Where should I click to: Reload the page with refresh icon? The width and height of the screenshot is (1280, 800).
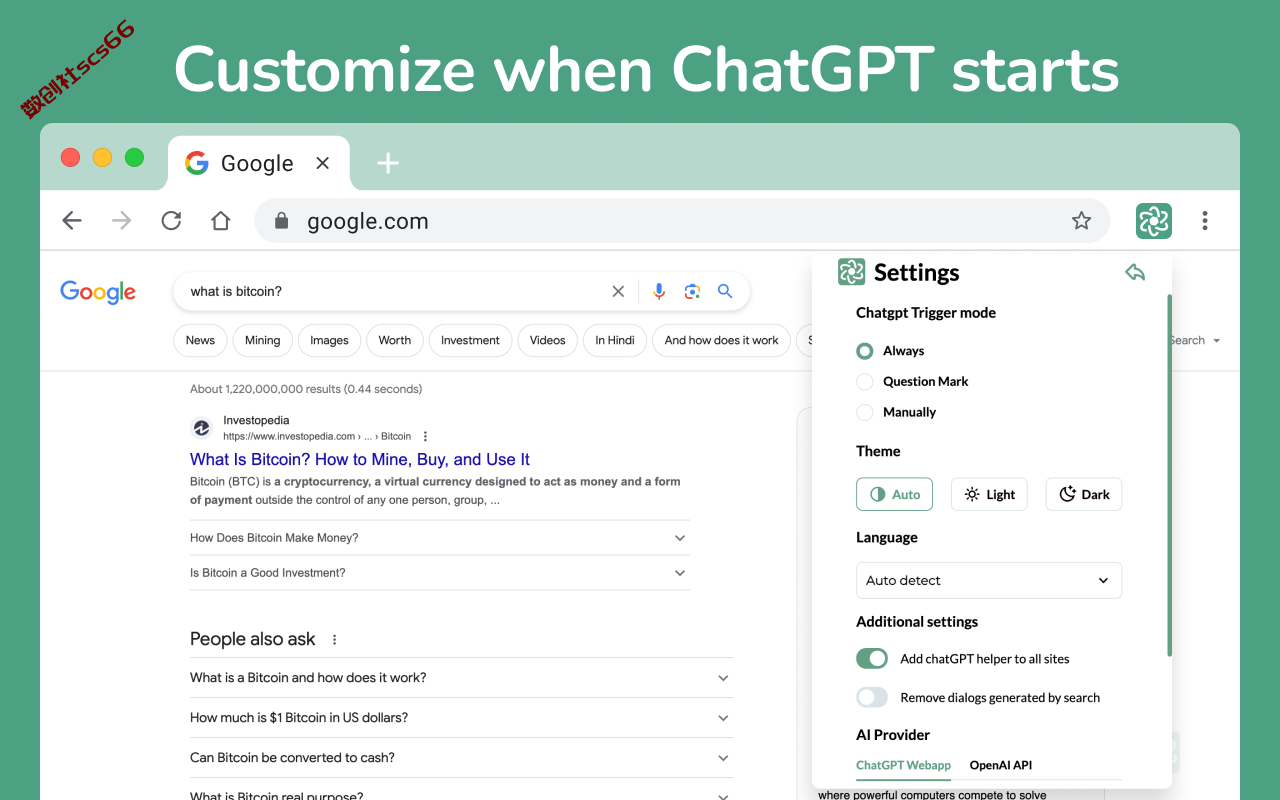click(x=171, y=221)
